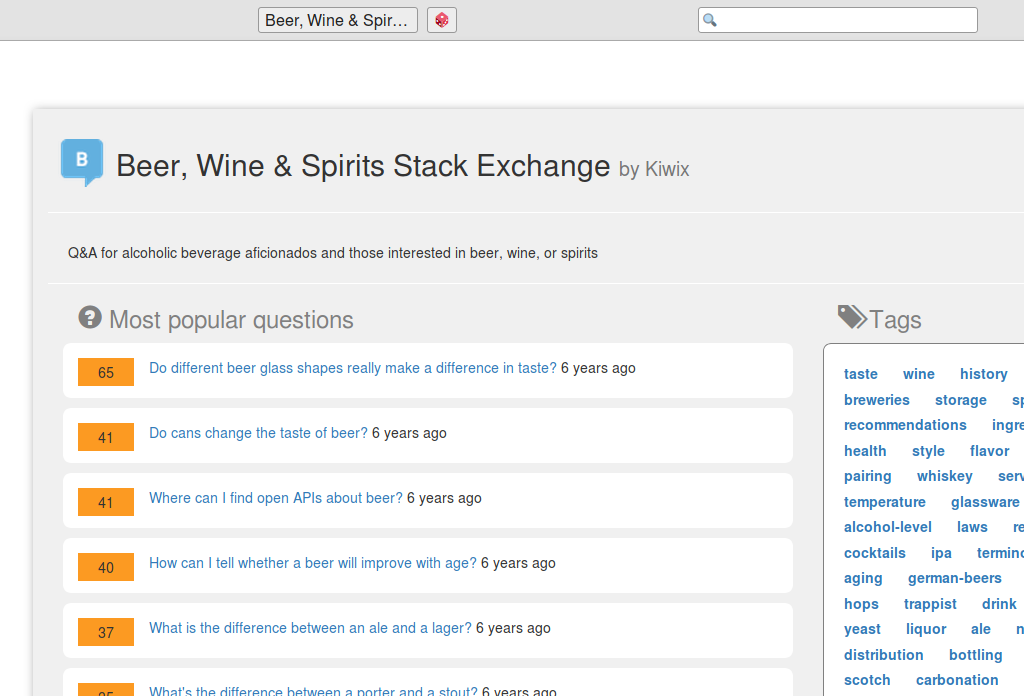The width and height of the screenshot is (1024, 696).
Task: Select the 'taste' tag
Action: 861,374
